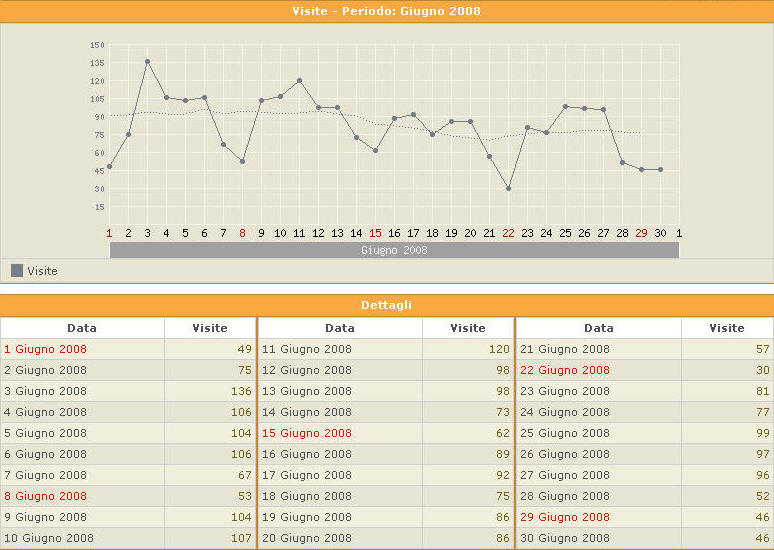Click the '8 Giugno 2008' red date cell
The height and width of the screenshot is (550, 774).
pos(82,496)
